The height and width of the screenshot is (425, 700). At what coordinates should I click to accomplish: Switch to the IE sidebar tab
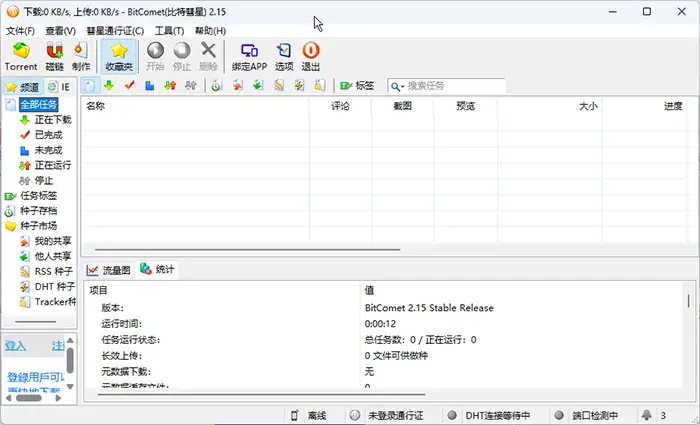pyautogui.click(x=60, y=87)
